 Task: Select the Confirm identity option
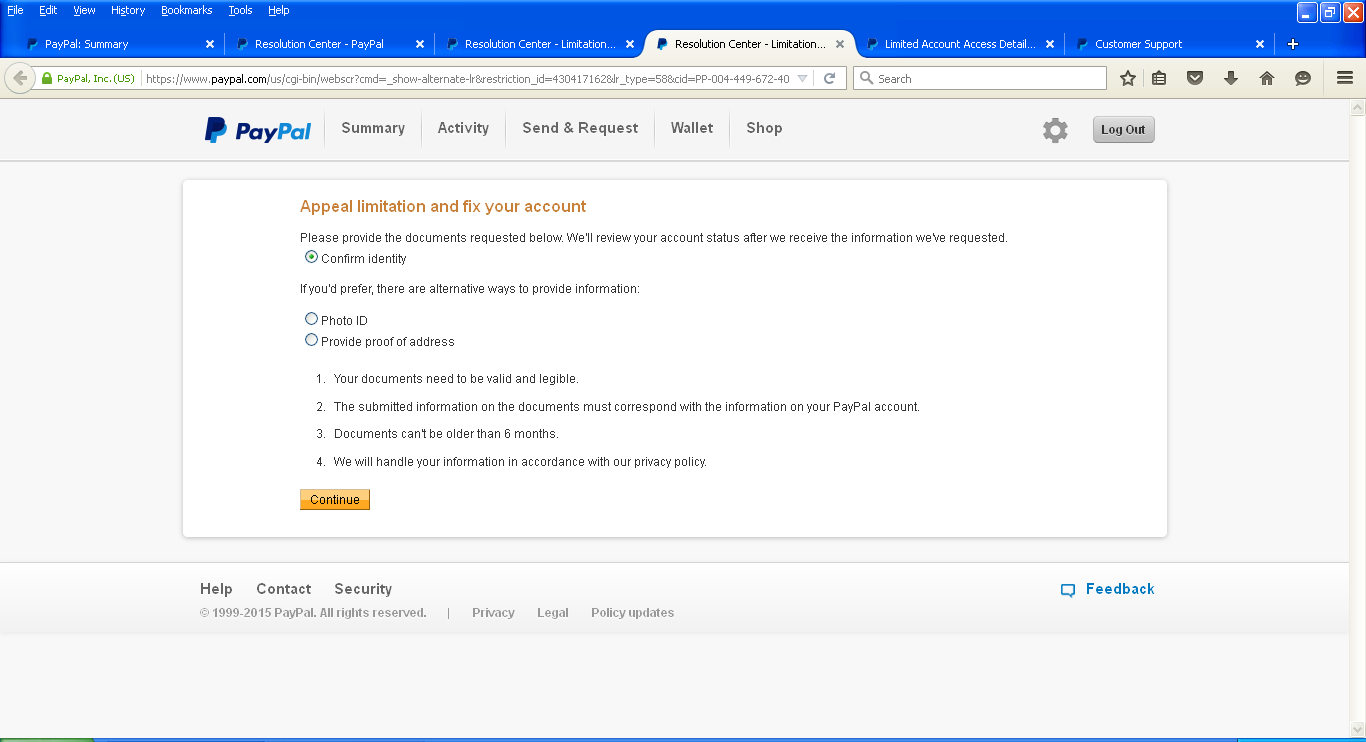click(x=312, y=258)
